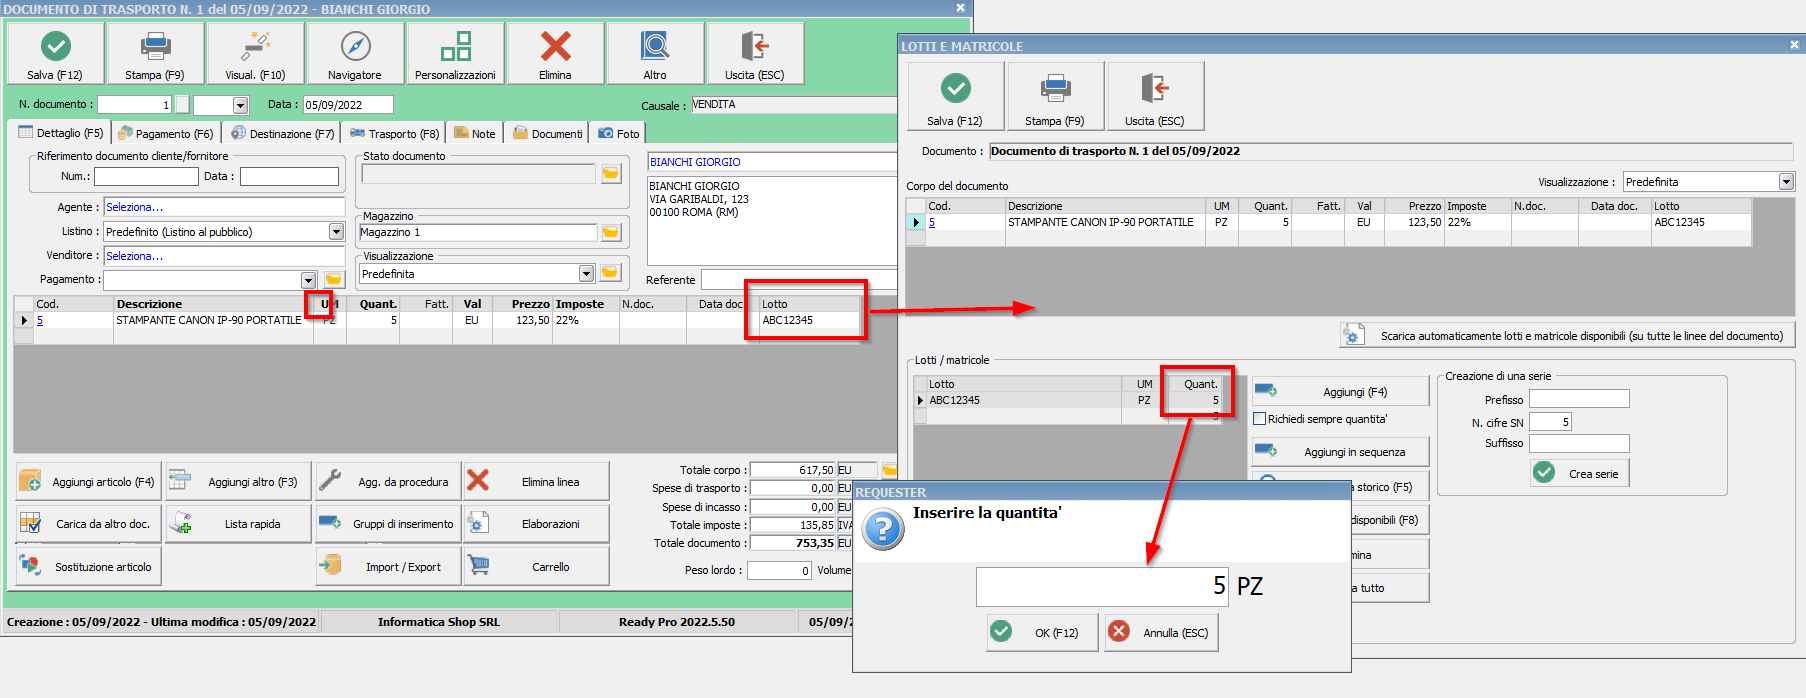This screenshot has height=698, width=1806.
Task: Open the Altro magnifier tool
Action: [655, 54]
